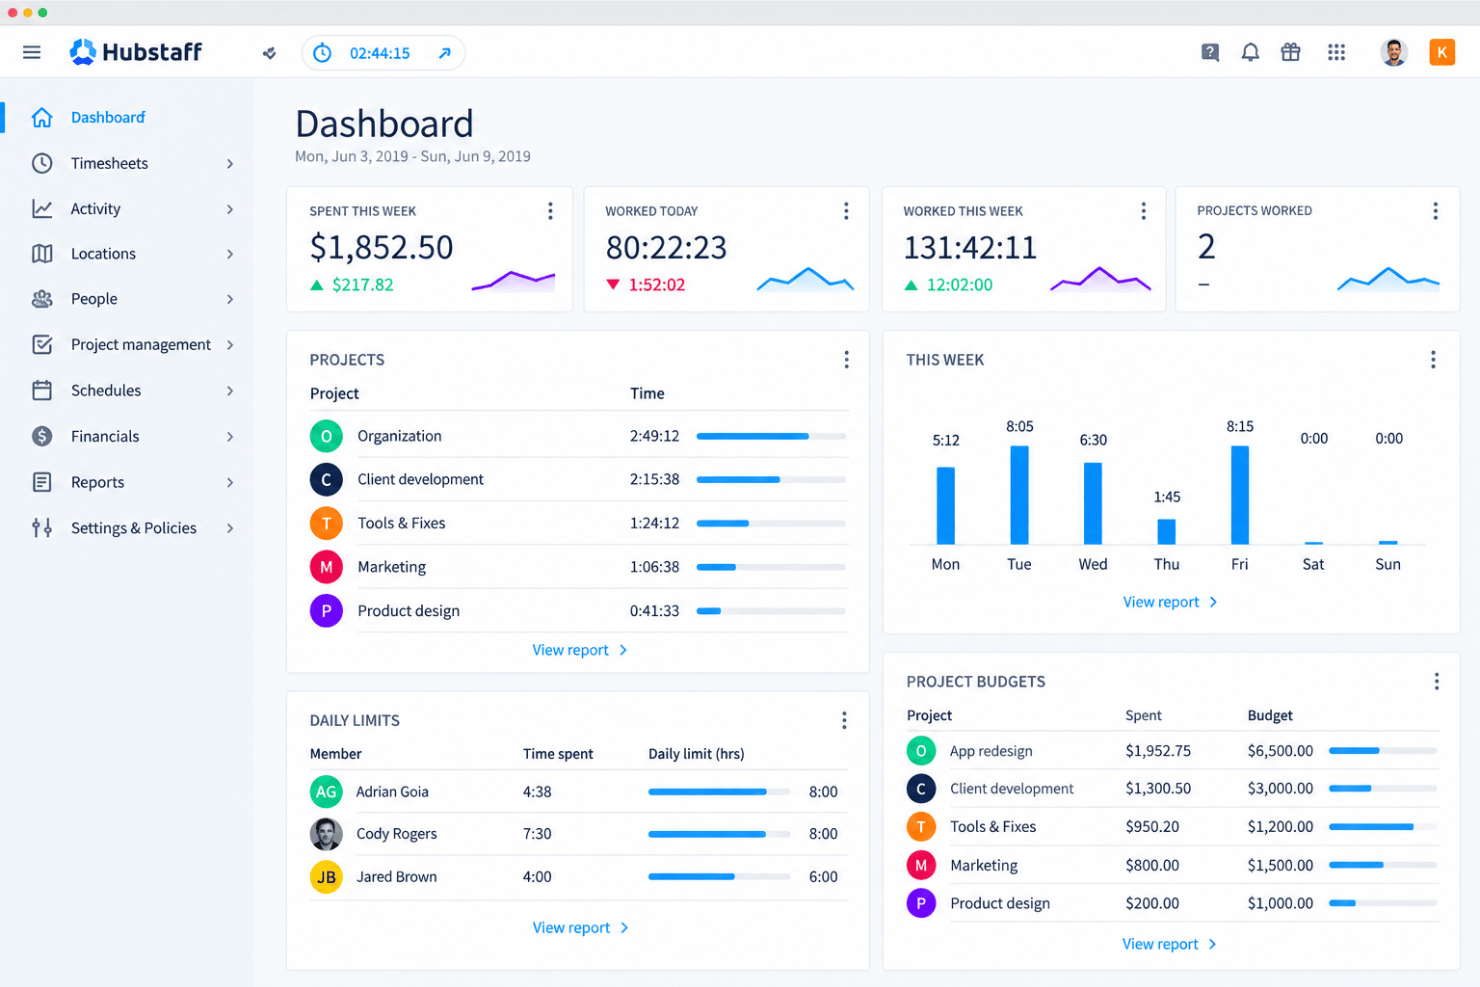The height and width of the screenshot is (987, 1480).
Task: Click View report under This Week chart
Action: point(1170,602)
